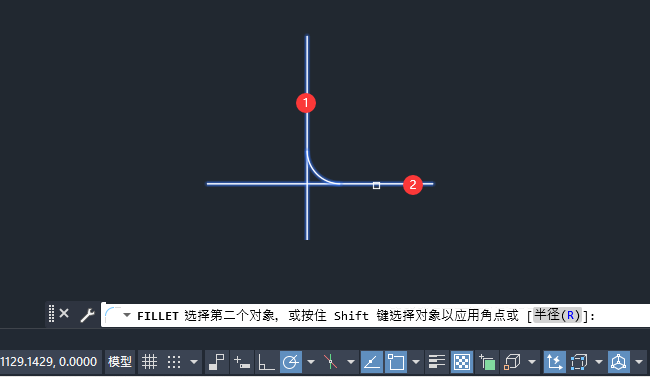Open polar tracking angle dropdown

tap(311, 362)
